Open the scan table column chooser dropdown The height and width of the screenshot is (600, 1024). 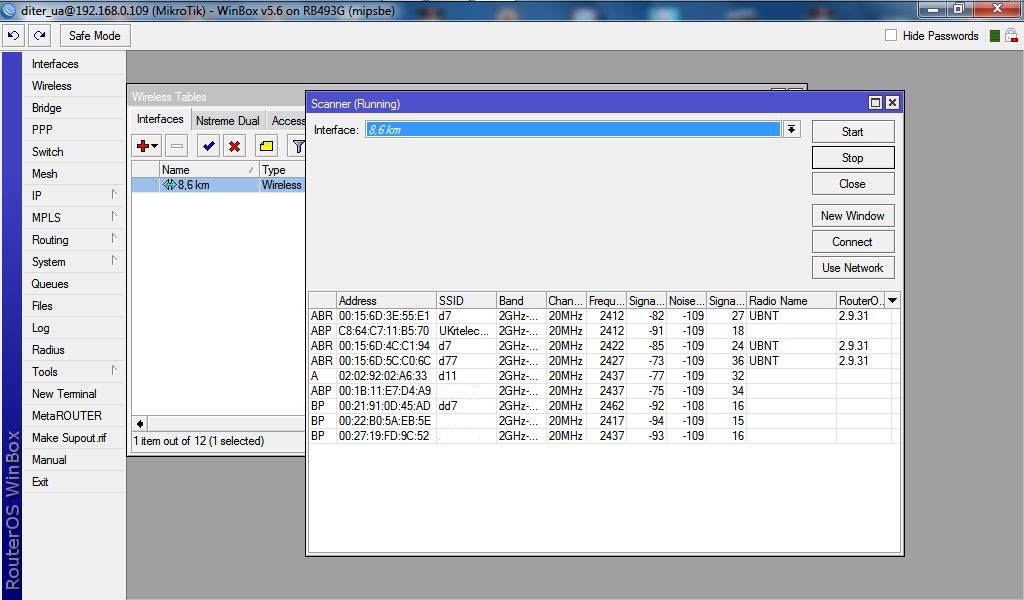(x=893, y=300)
